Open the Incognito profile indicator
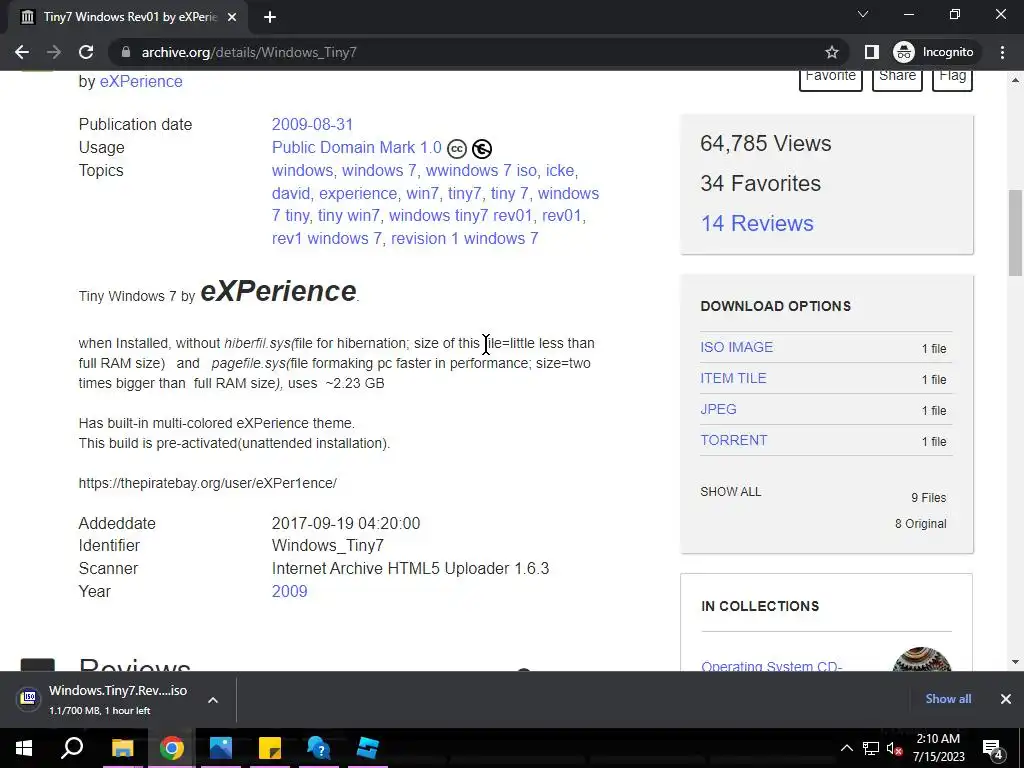Screen dimensions: 1024x768 click(x=935, y=52)
